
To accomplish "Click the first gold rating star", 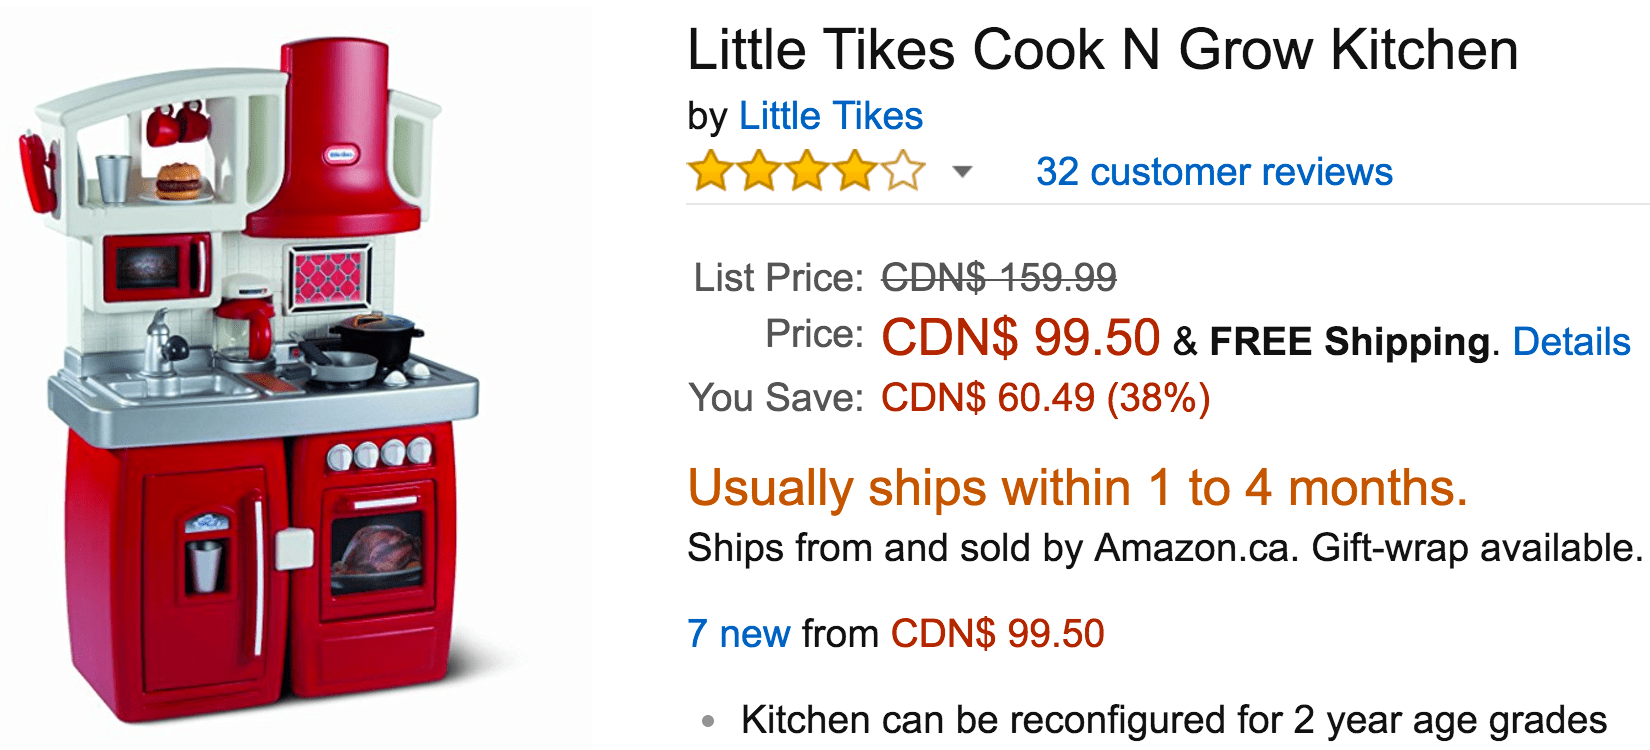I will point(711,171).
